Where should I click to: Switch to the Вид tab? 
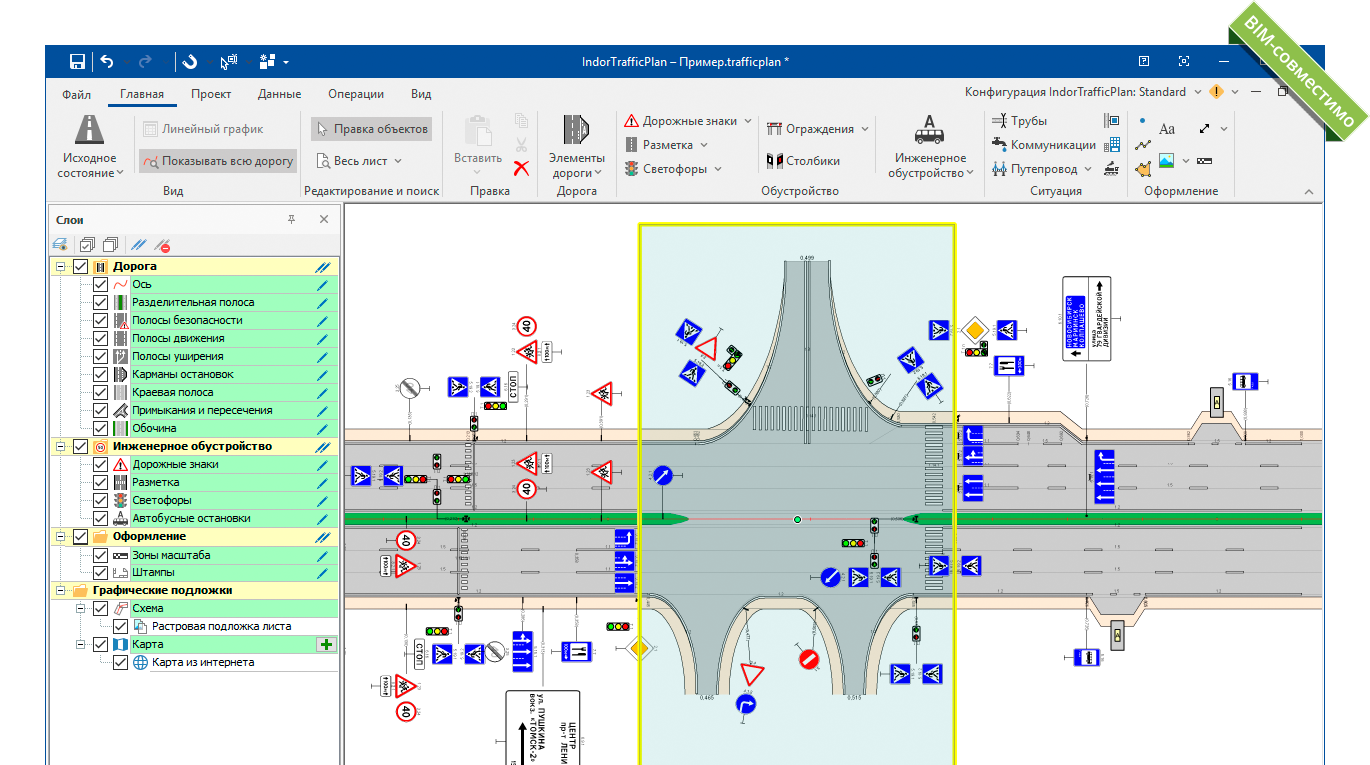pyautogui.click(x=421, y=94)
